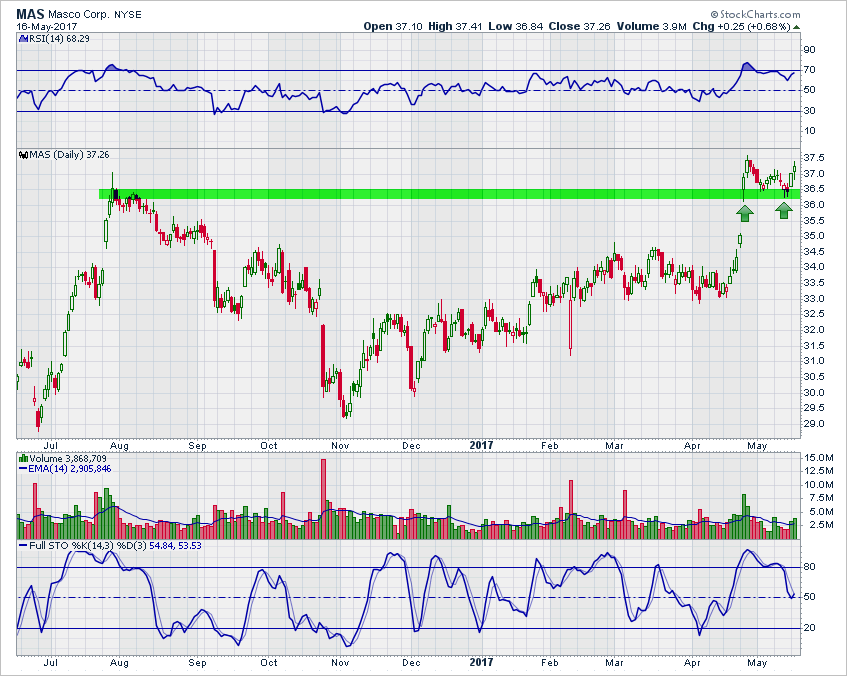Click the MAS (Daily) 37.26 label
The height and width of the screenshot is (676, 847).
click(69, 155)
